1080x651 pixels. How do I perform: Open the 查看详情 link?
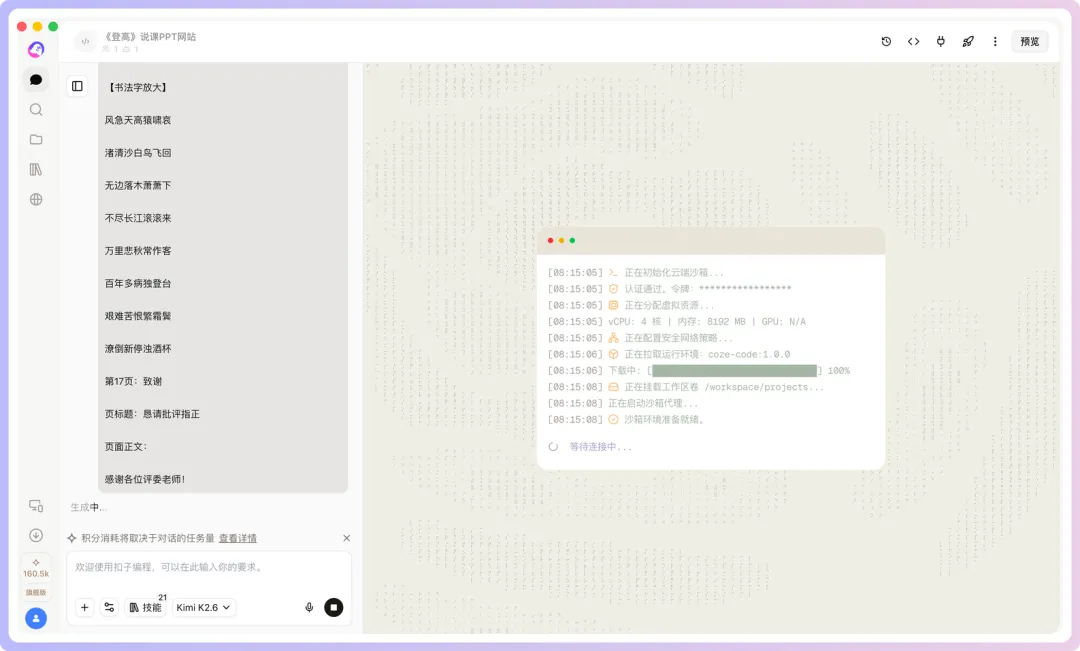(238, 538)
